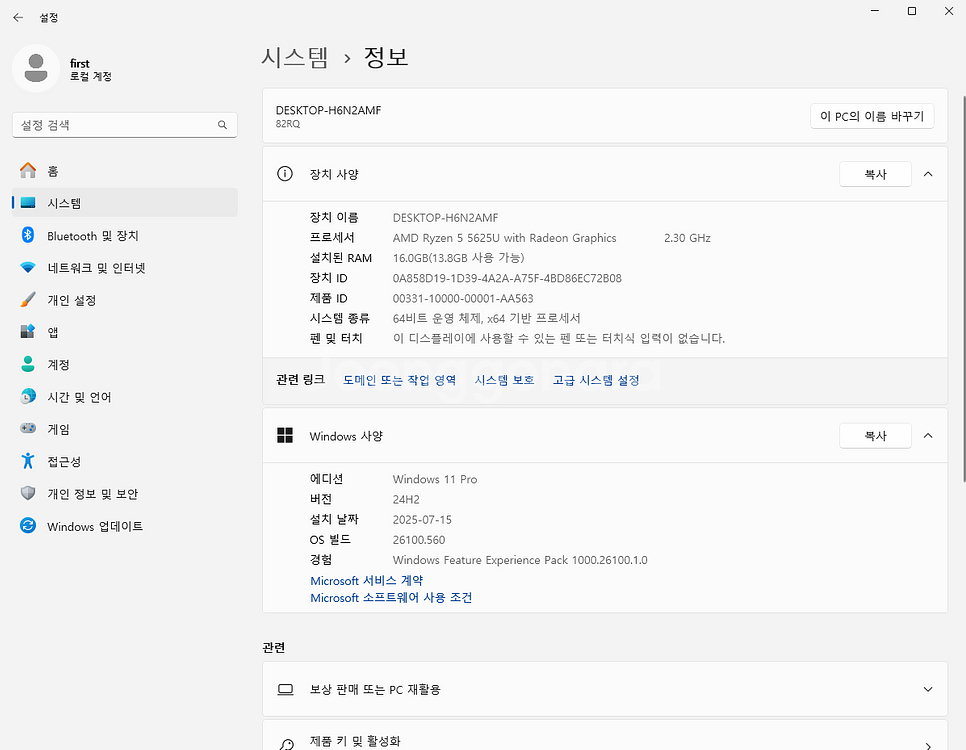
Task: Copy Windows specs with 복사 button
Action: 875,436
